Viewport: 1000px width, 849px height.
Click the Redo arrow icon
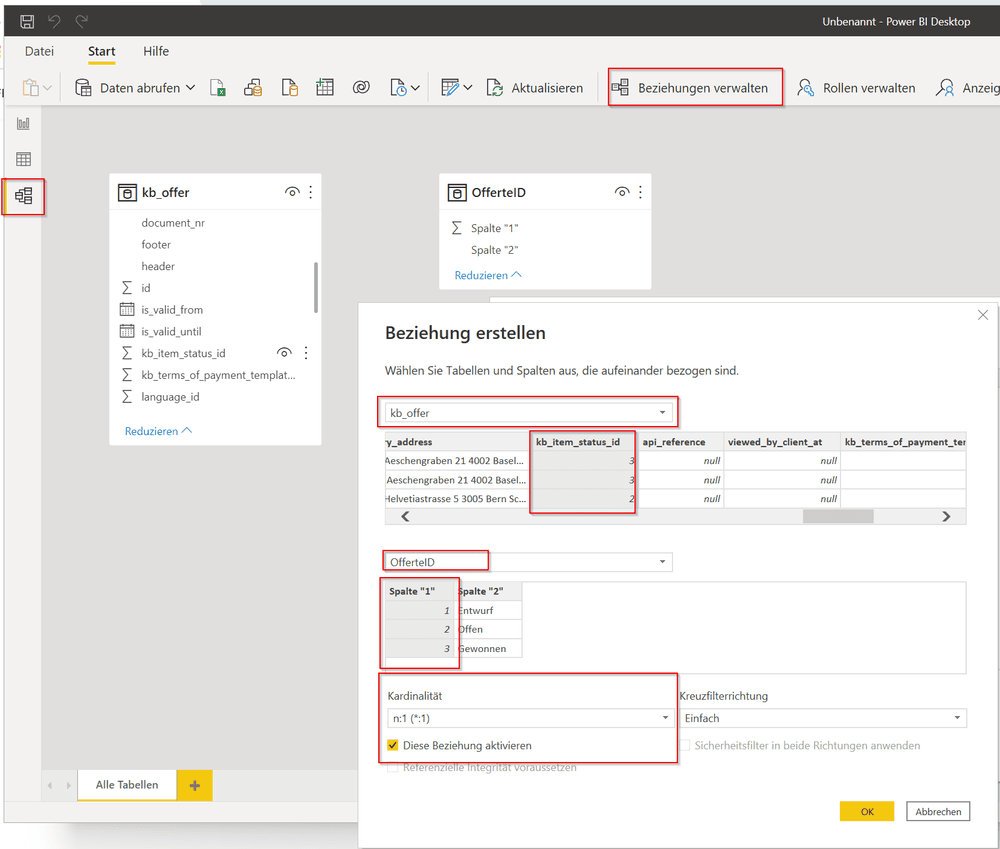(82, 22)
